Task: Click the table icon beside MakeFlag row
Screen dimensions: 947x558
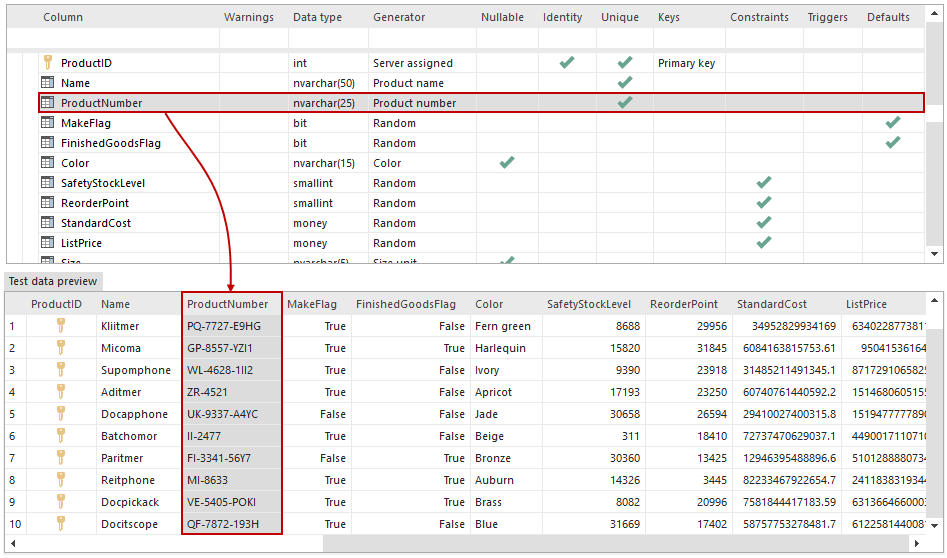Action: click(x=47, y=123)
